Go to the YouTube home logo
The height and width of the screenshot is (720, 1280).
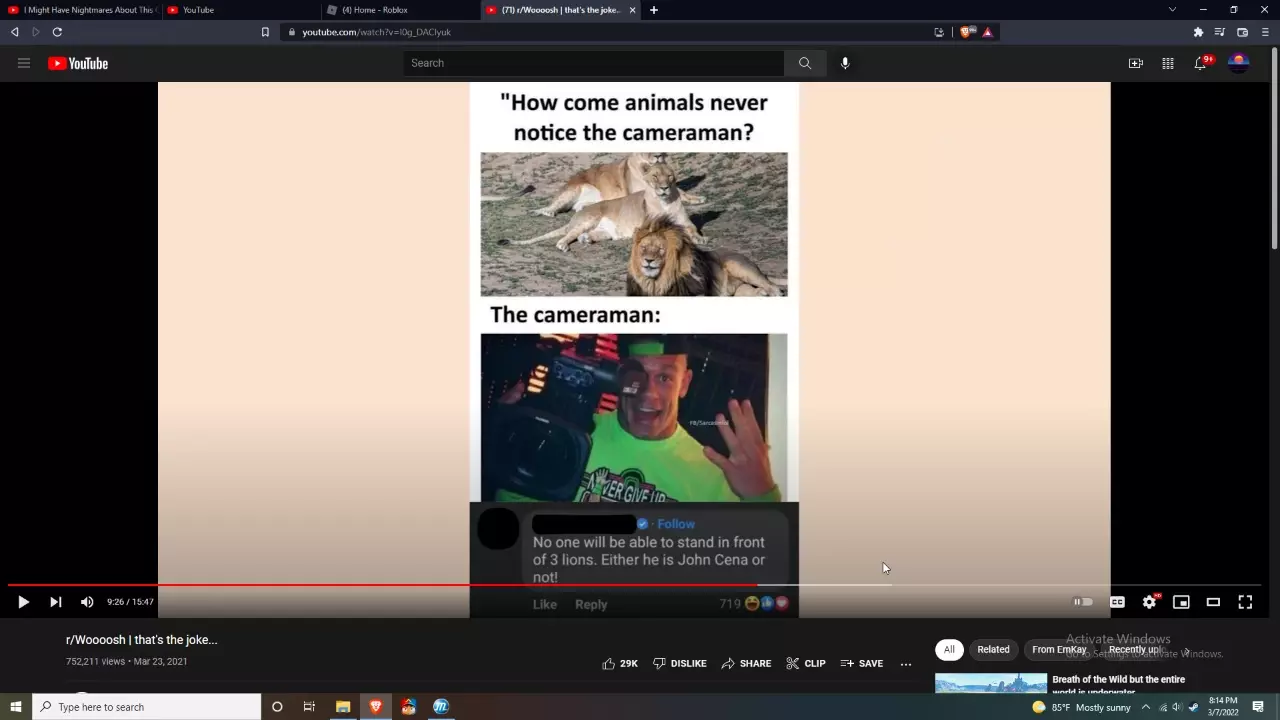coord(78,63)
